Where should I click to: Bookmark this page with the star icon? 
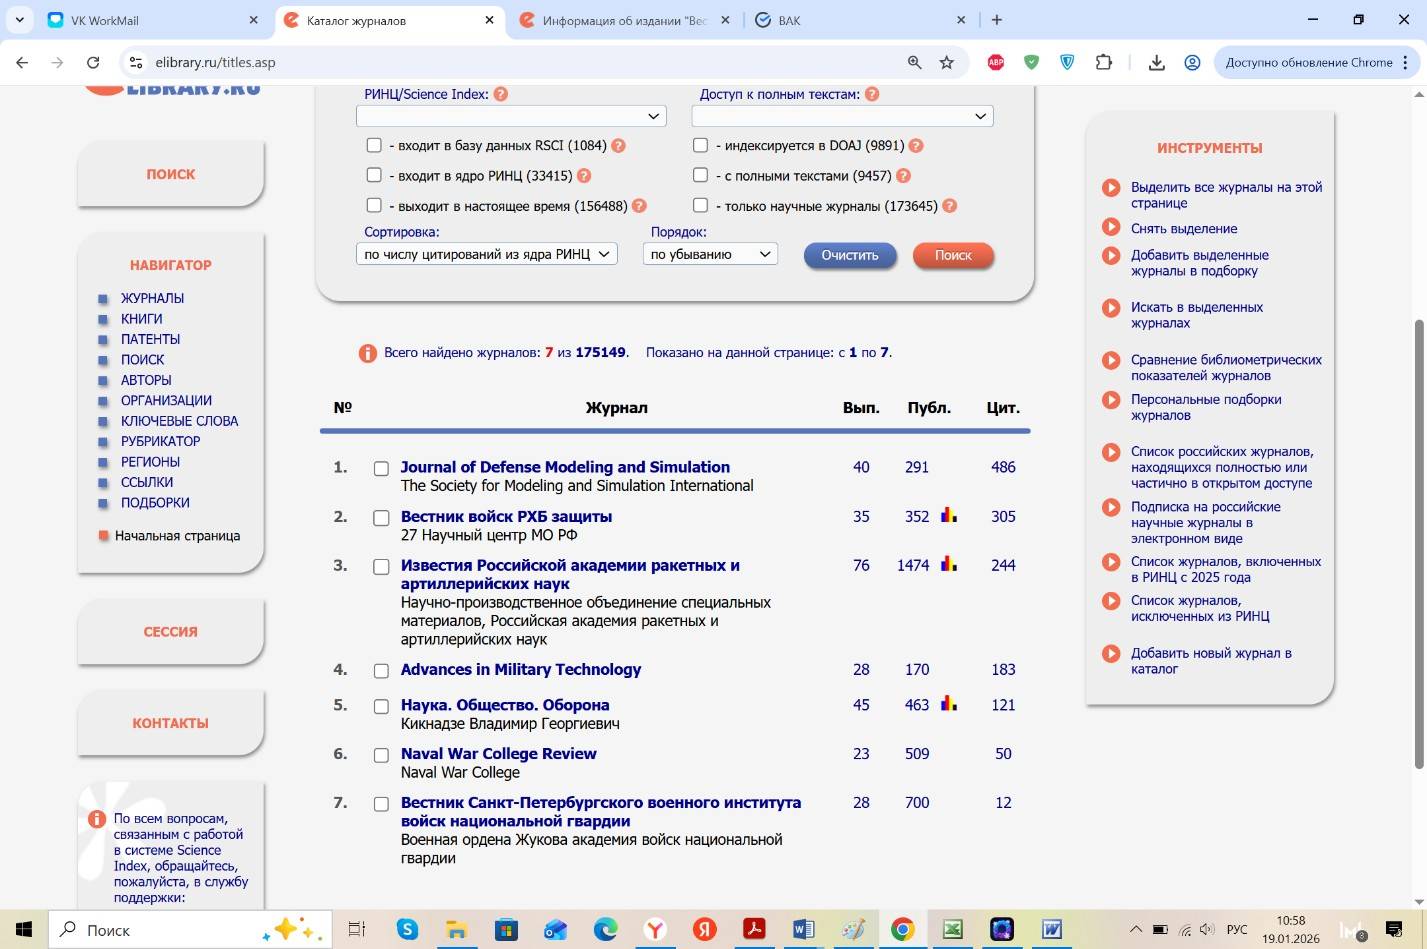tap(946, 62)
